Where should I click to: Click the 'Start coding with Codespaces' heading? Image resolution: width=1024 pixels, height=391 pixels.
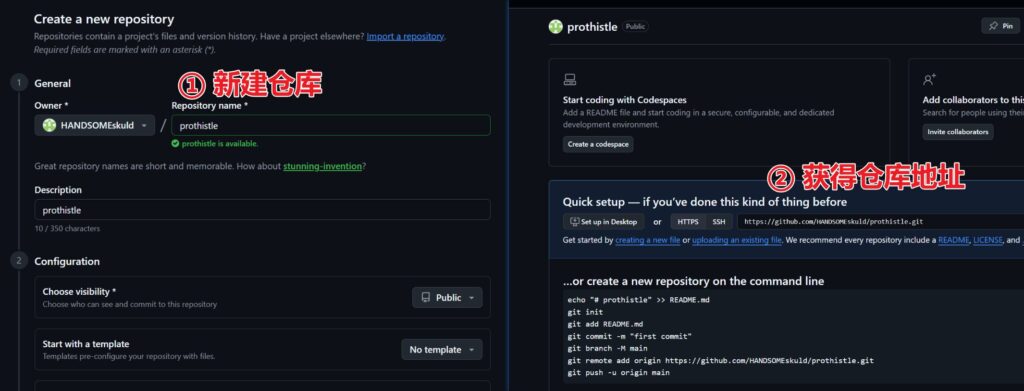[624, 101]
